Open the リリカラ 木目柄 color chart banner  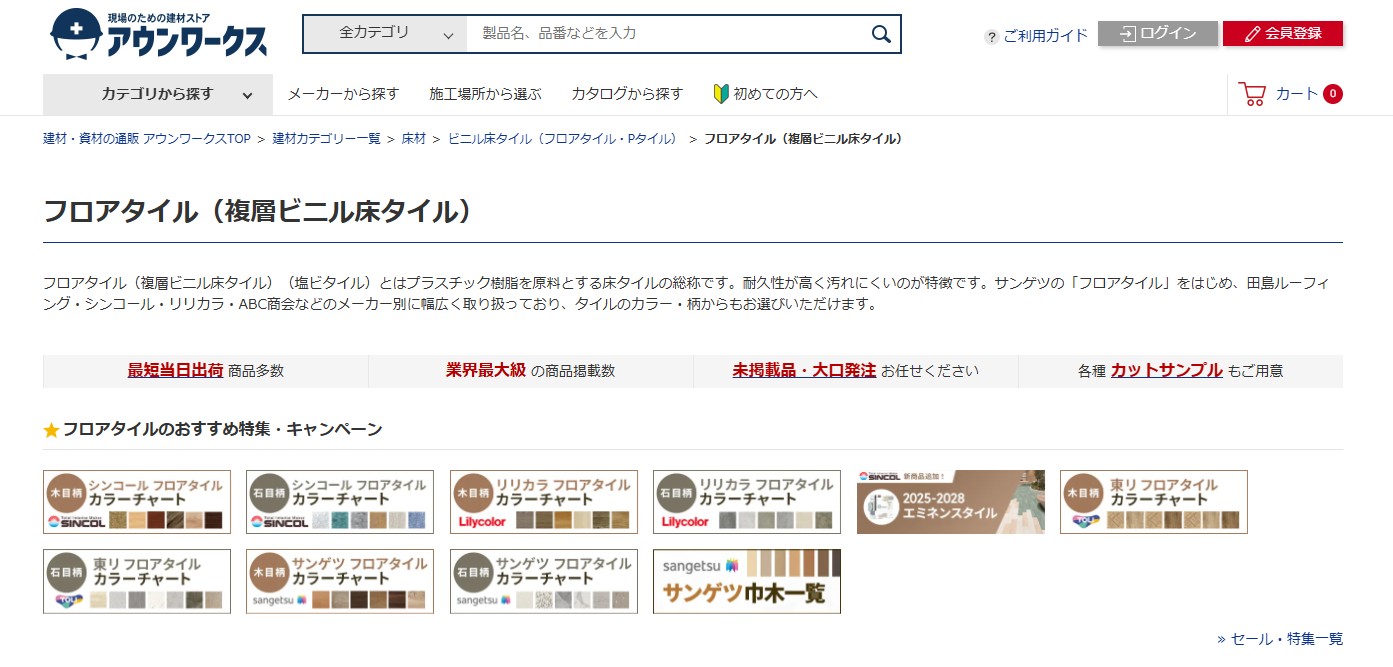544,502
